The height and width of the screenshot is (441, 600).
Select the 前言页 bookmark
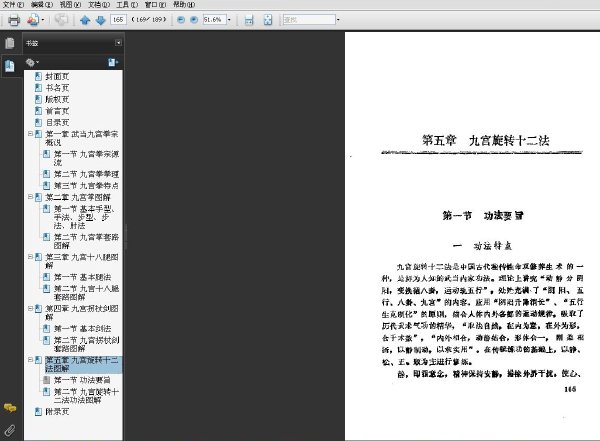pos(57,111)
